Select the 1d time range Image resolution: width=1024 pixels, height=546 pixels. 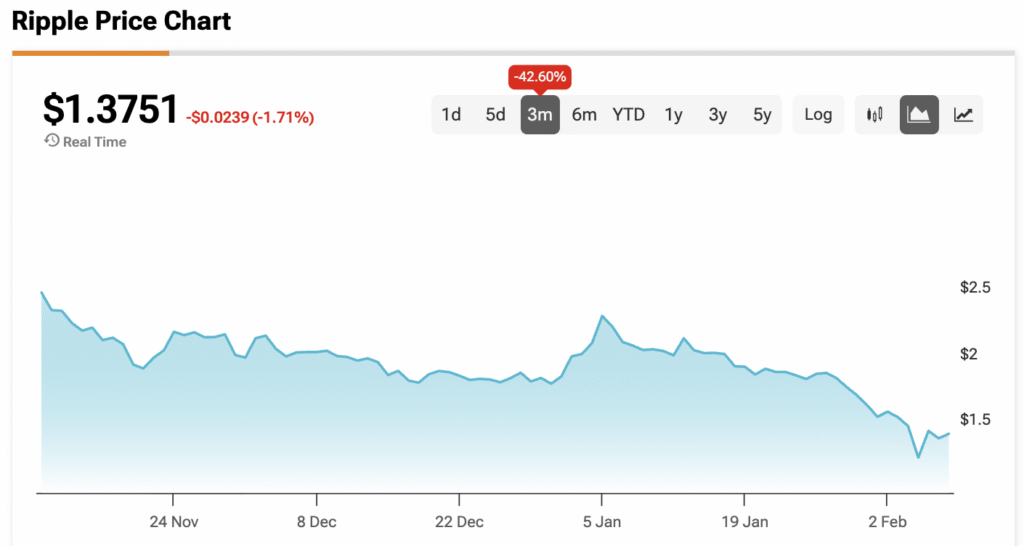[451, 115]
